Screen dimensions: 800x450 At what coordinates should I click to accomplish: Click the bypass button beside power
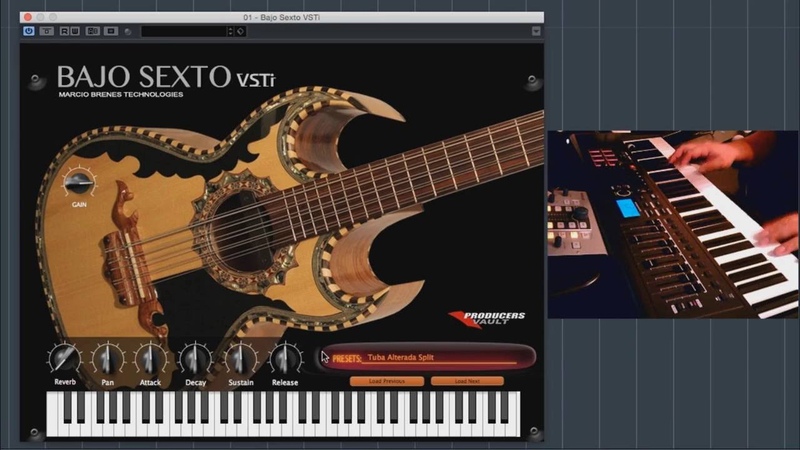pyautogui.click(x=46, y=31)
